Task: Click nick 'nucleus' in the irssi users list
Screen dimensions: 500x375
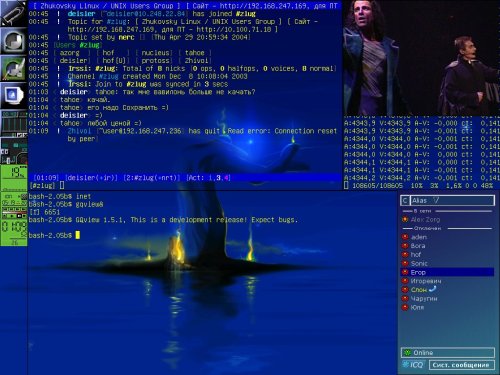Action: 155,53
